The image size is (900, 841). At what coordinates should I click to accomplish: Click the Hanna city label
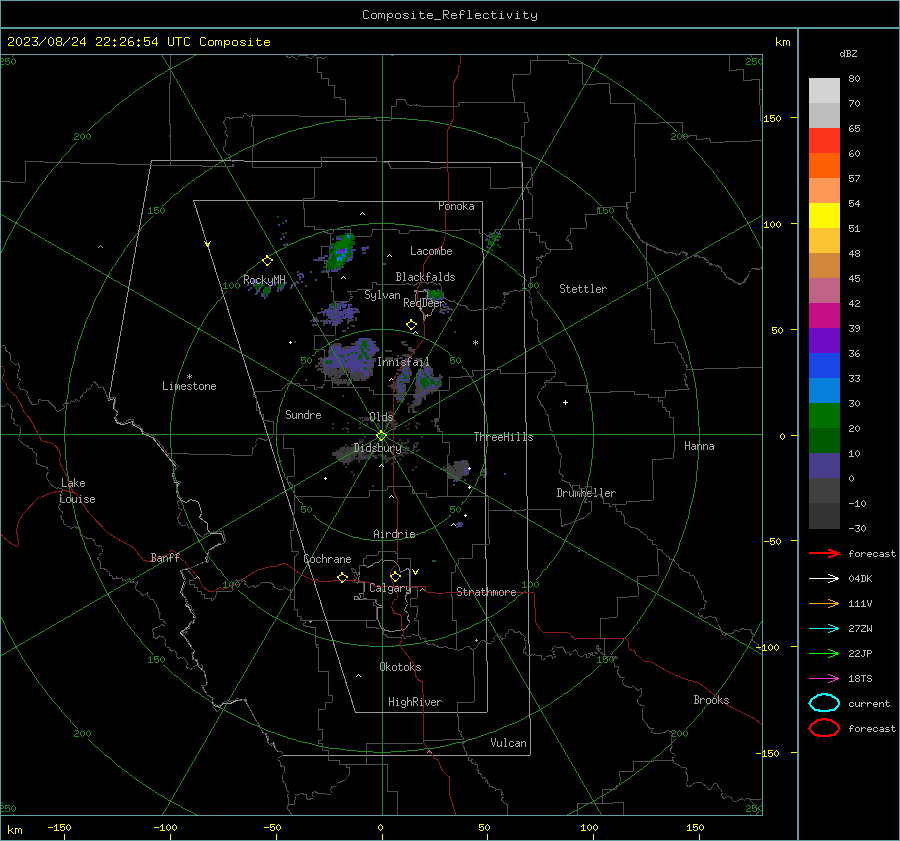pos(699,446)
